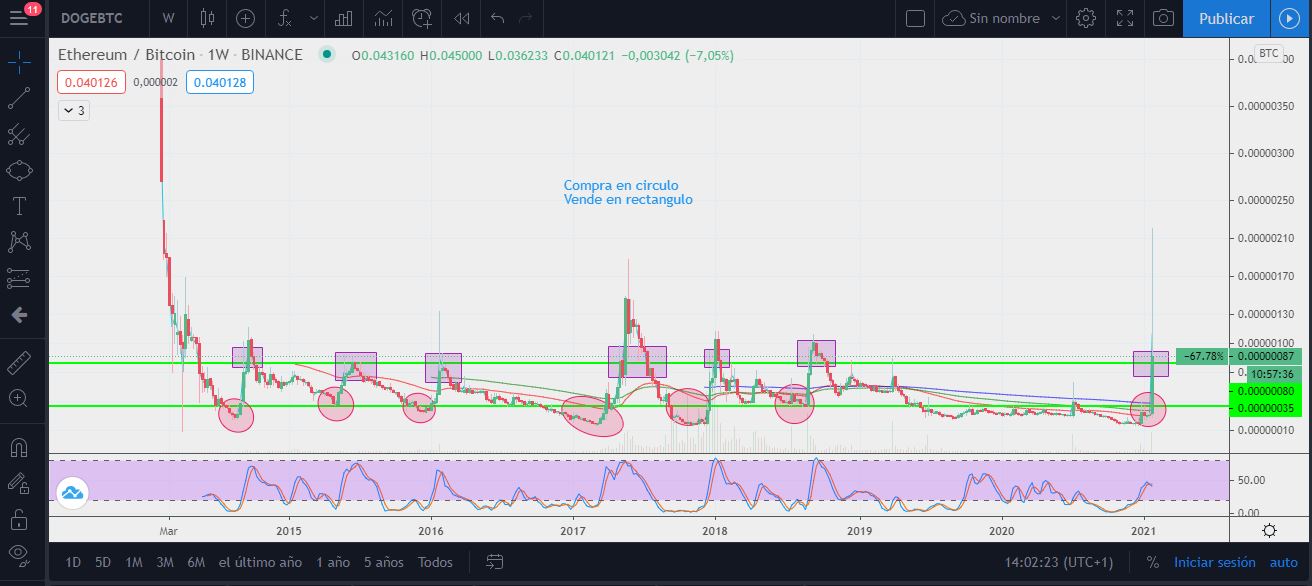Select the 3M time range

[x=165, y=562]
